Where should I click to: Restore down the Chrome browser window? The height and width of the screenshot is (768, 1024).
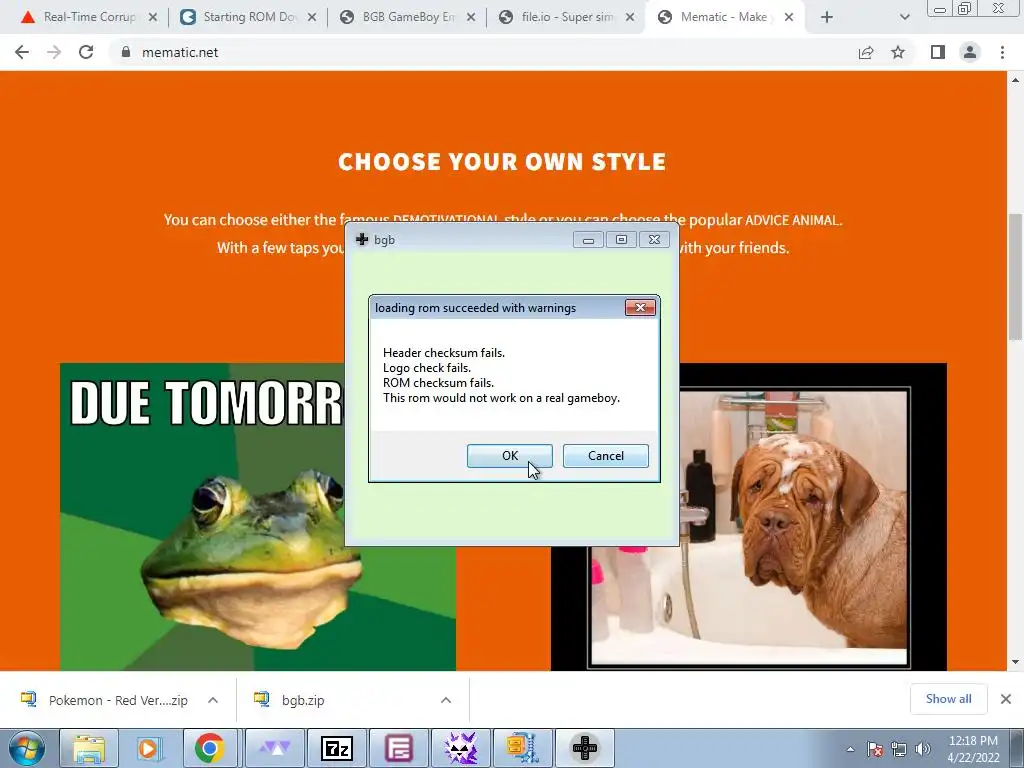[965, 8]
